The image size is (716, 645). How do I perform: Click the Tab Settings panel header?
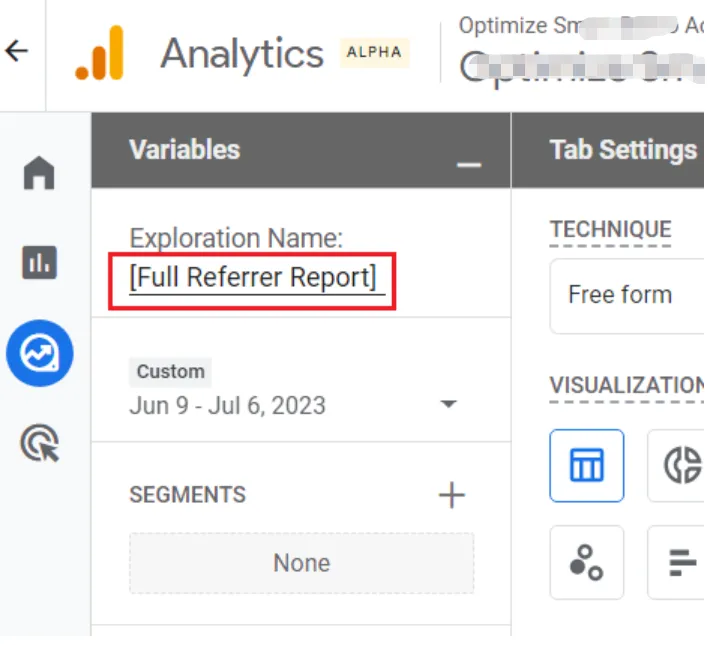(x=622, y=150)
